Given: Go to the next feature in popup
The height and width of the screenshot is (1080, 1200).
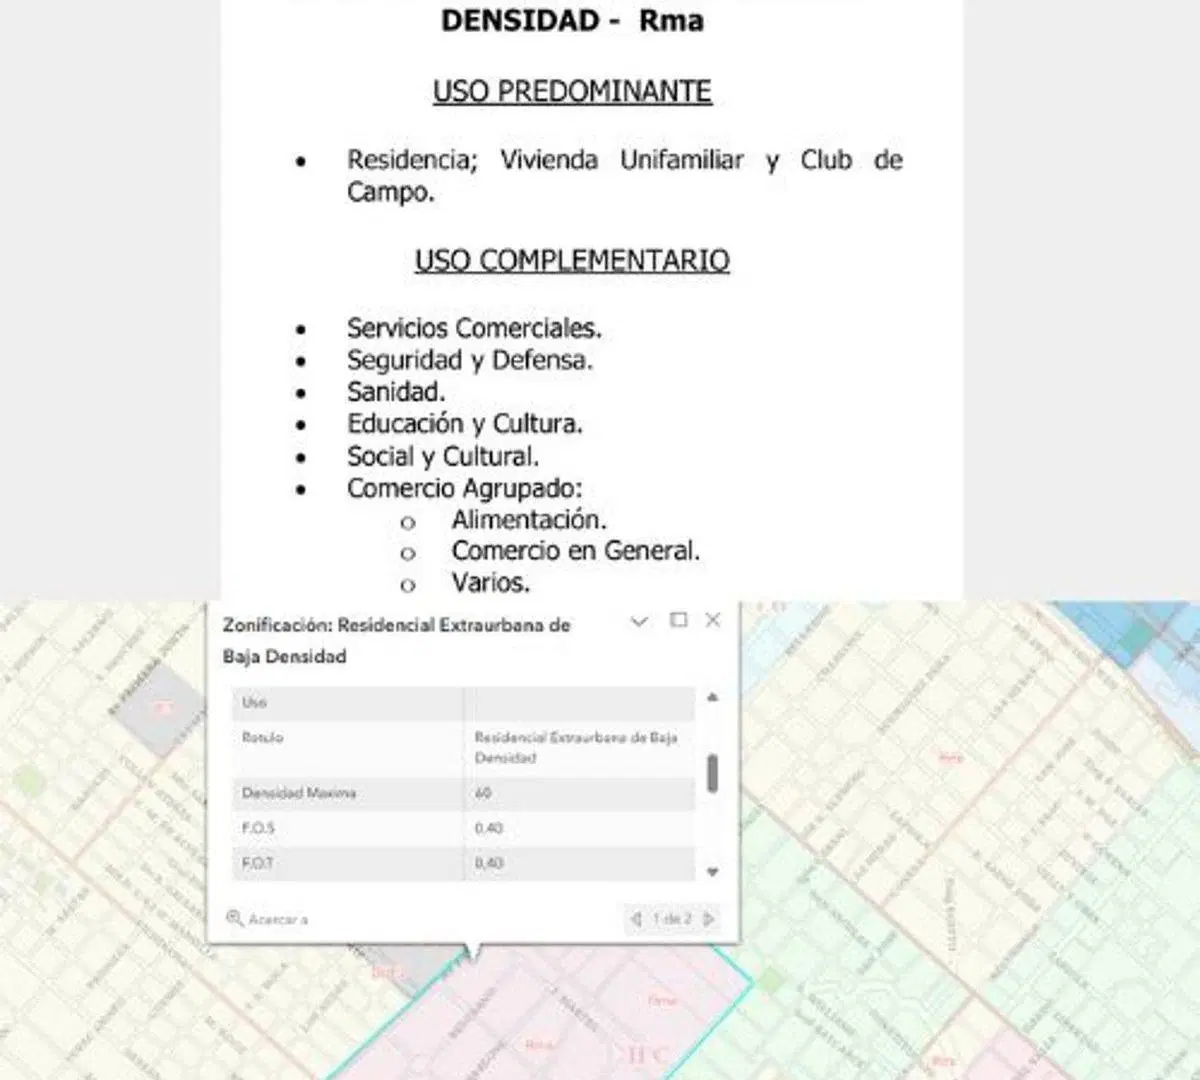Looking at the screenshot, I should [x=709, y=918].
